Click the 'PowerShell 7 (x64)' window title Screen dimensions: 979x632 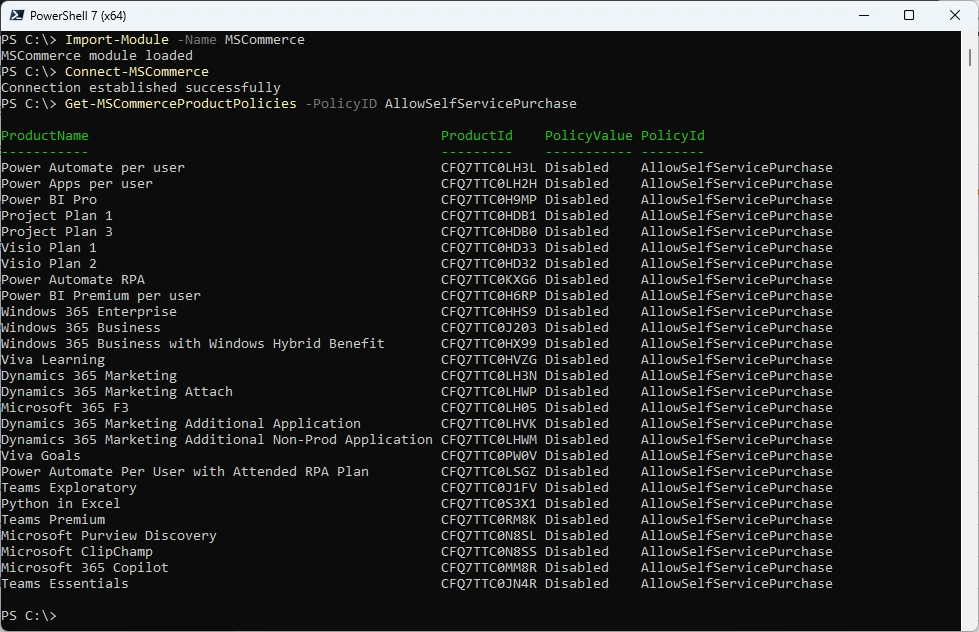[x=78, y=16]
